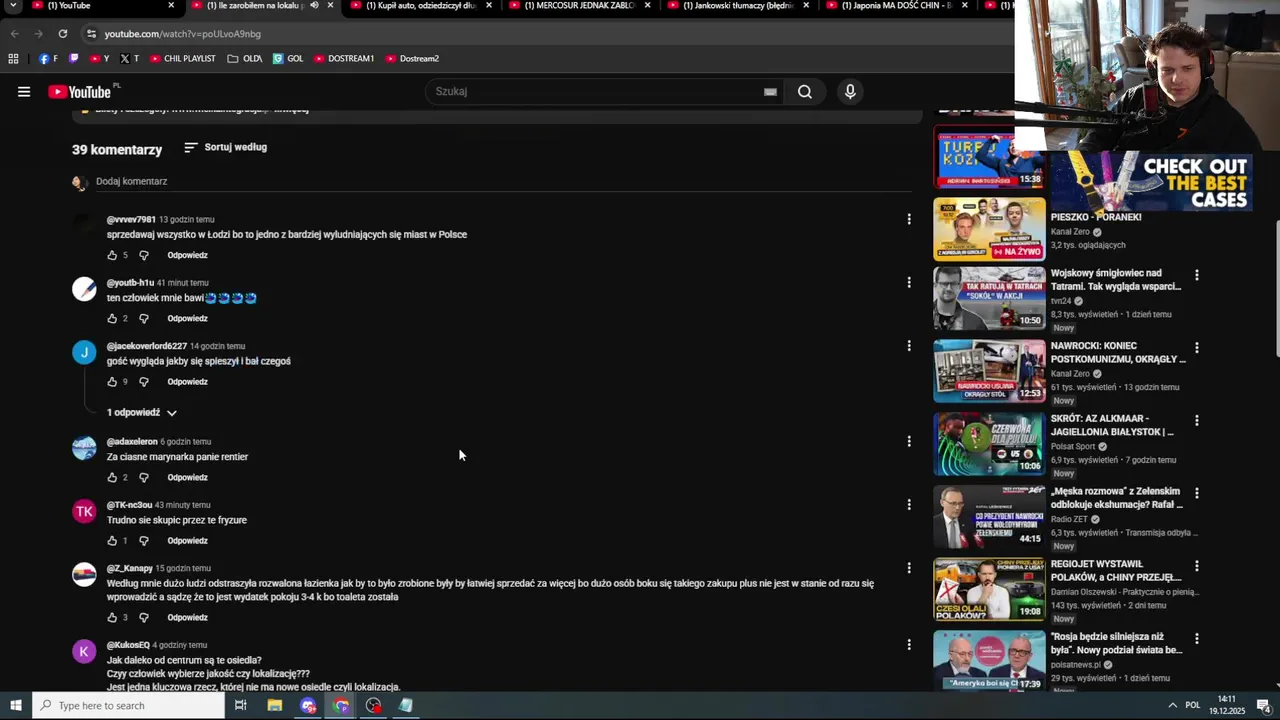Switch to the Jankowski tłumaczy tab

pos(737,6)
